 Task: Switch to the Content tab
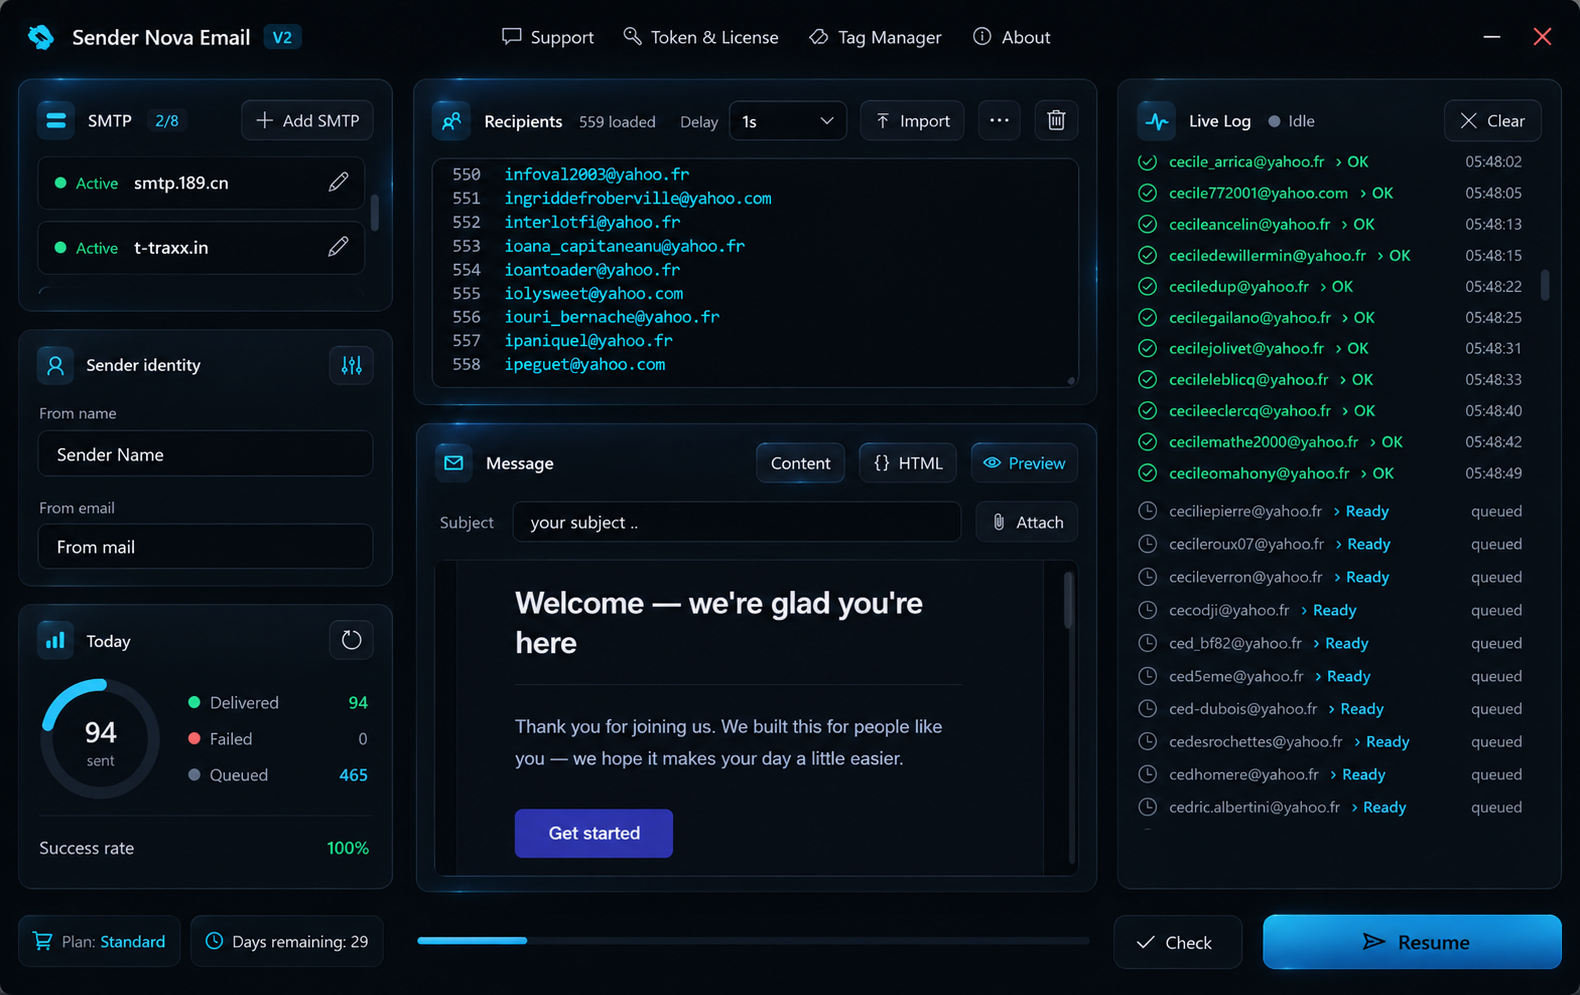point(800,463)
